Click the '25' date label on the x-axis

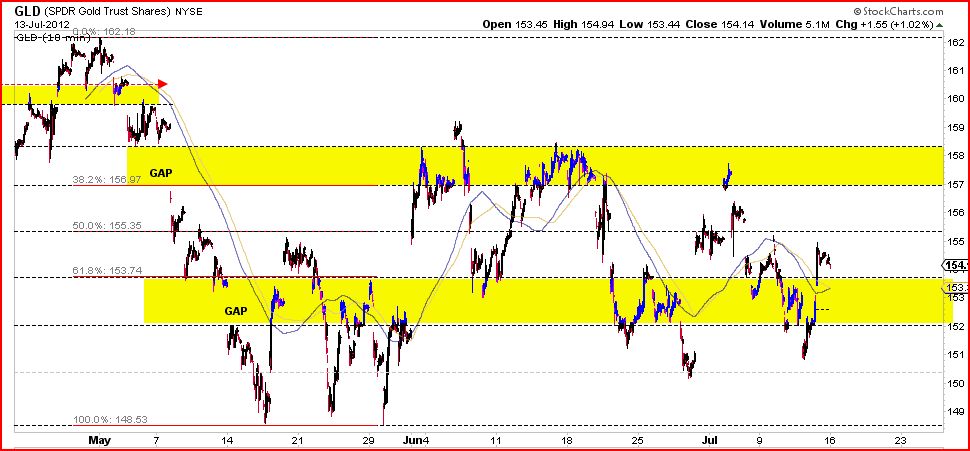(x=638, y=440)
